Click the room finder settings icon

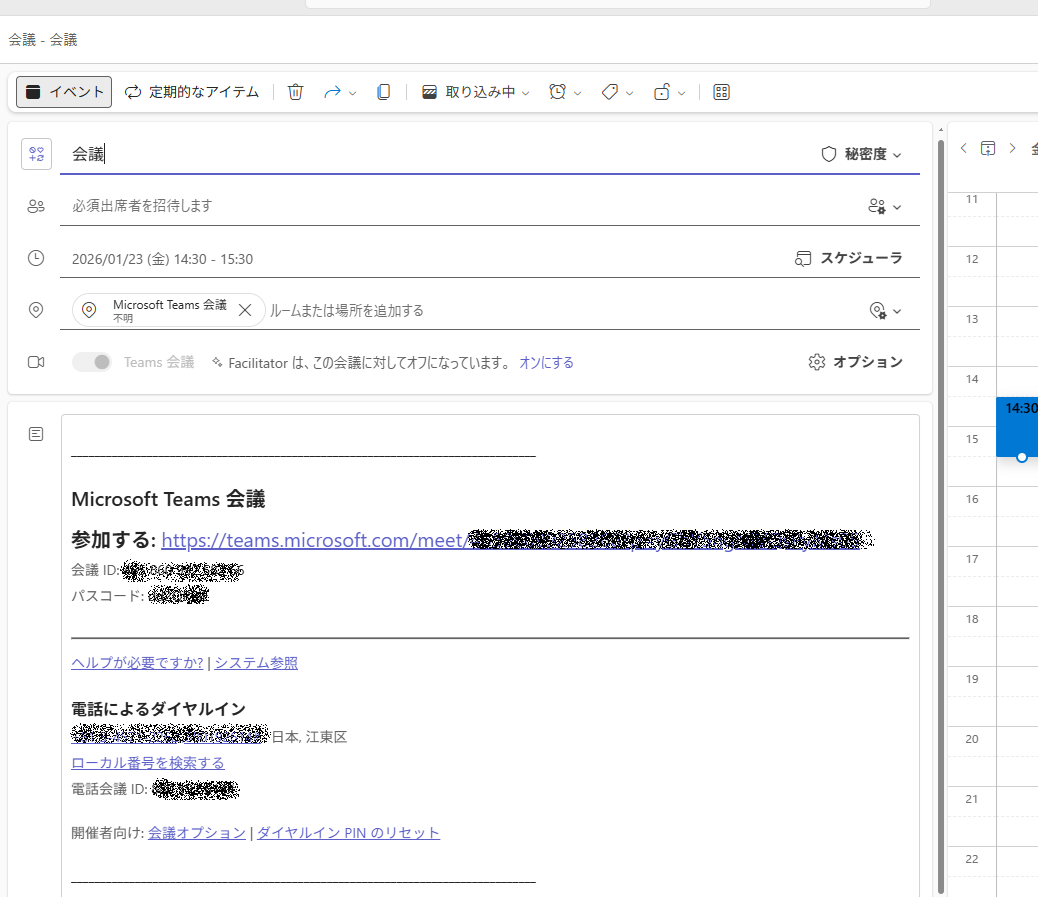[x=877, y=310]
